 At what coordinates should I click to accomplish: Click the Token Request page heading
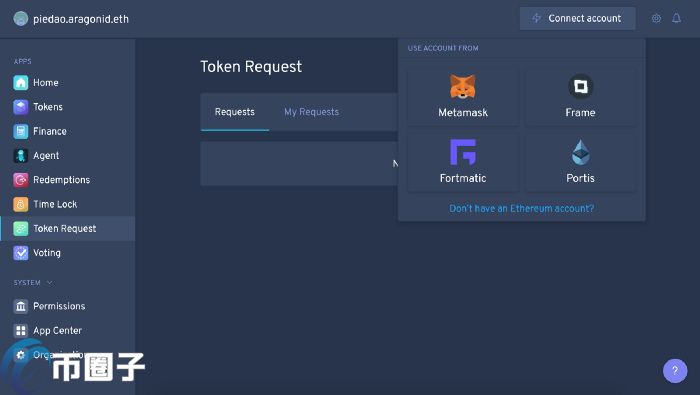[x=251, y=67]
